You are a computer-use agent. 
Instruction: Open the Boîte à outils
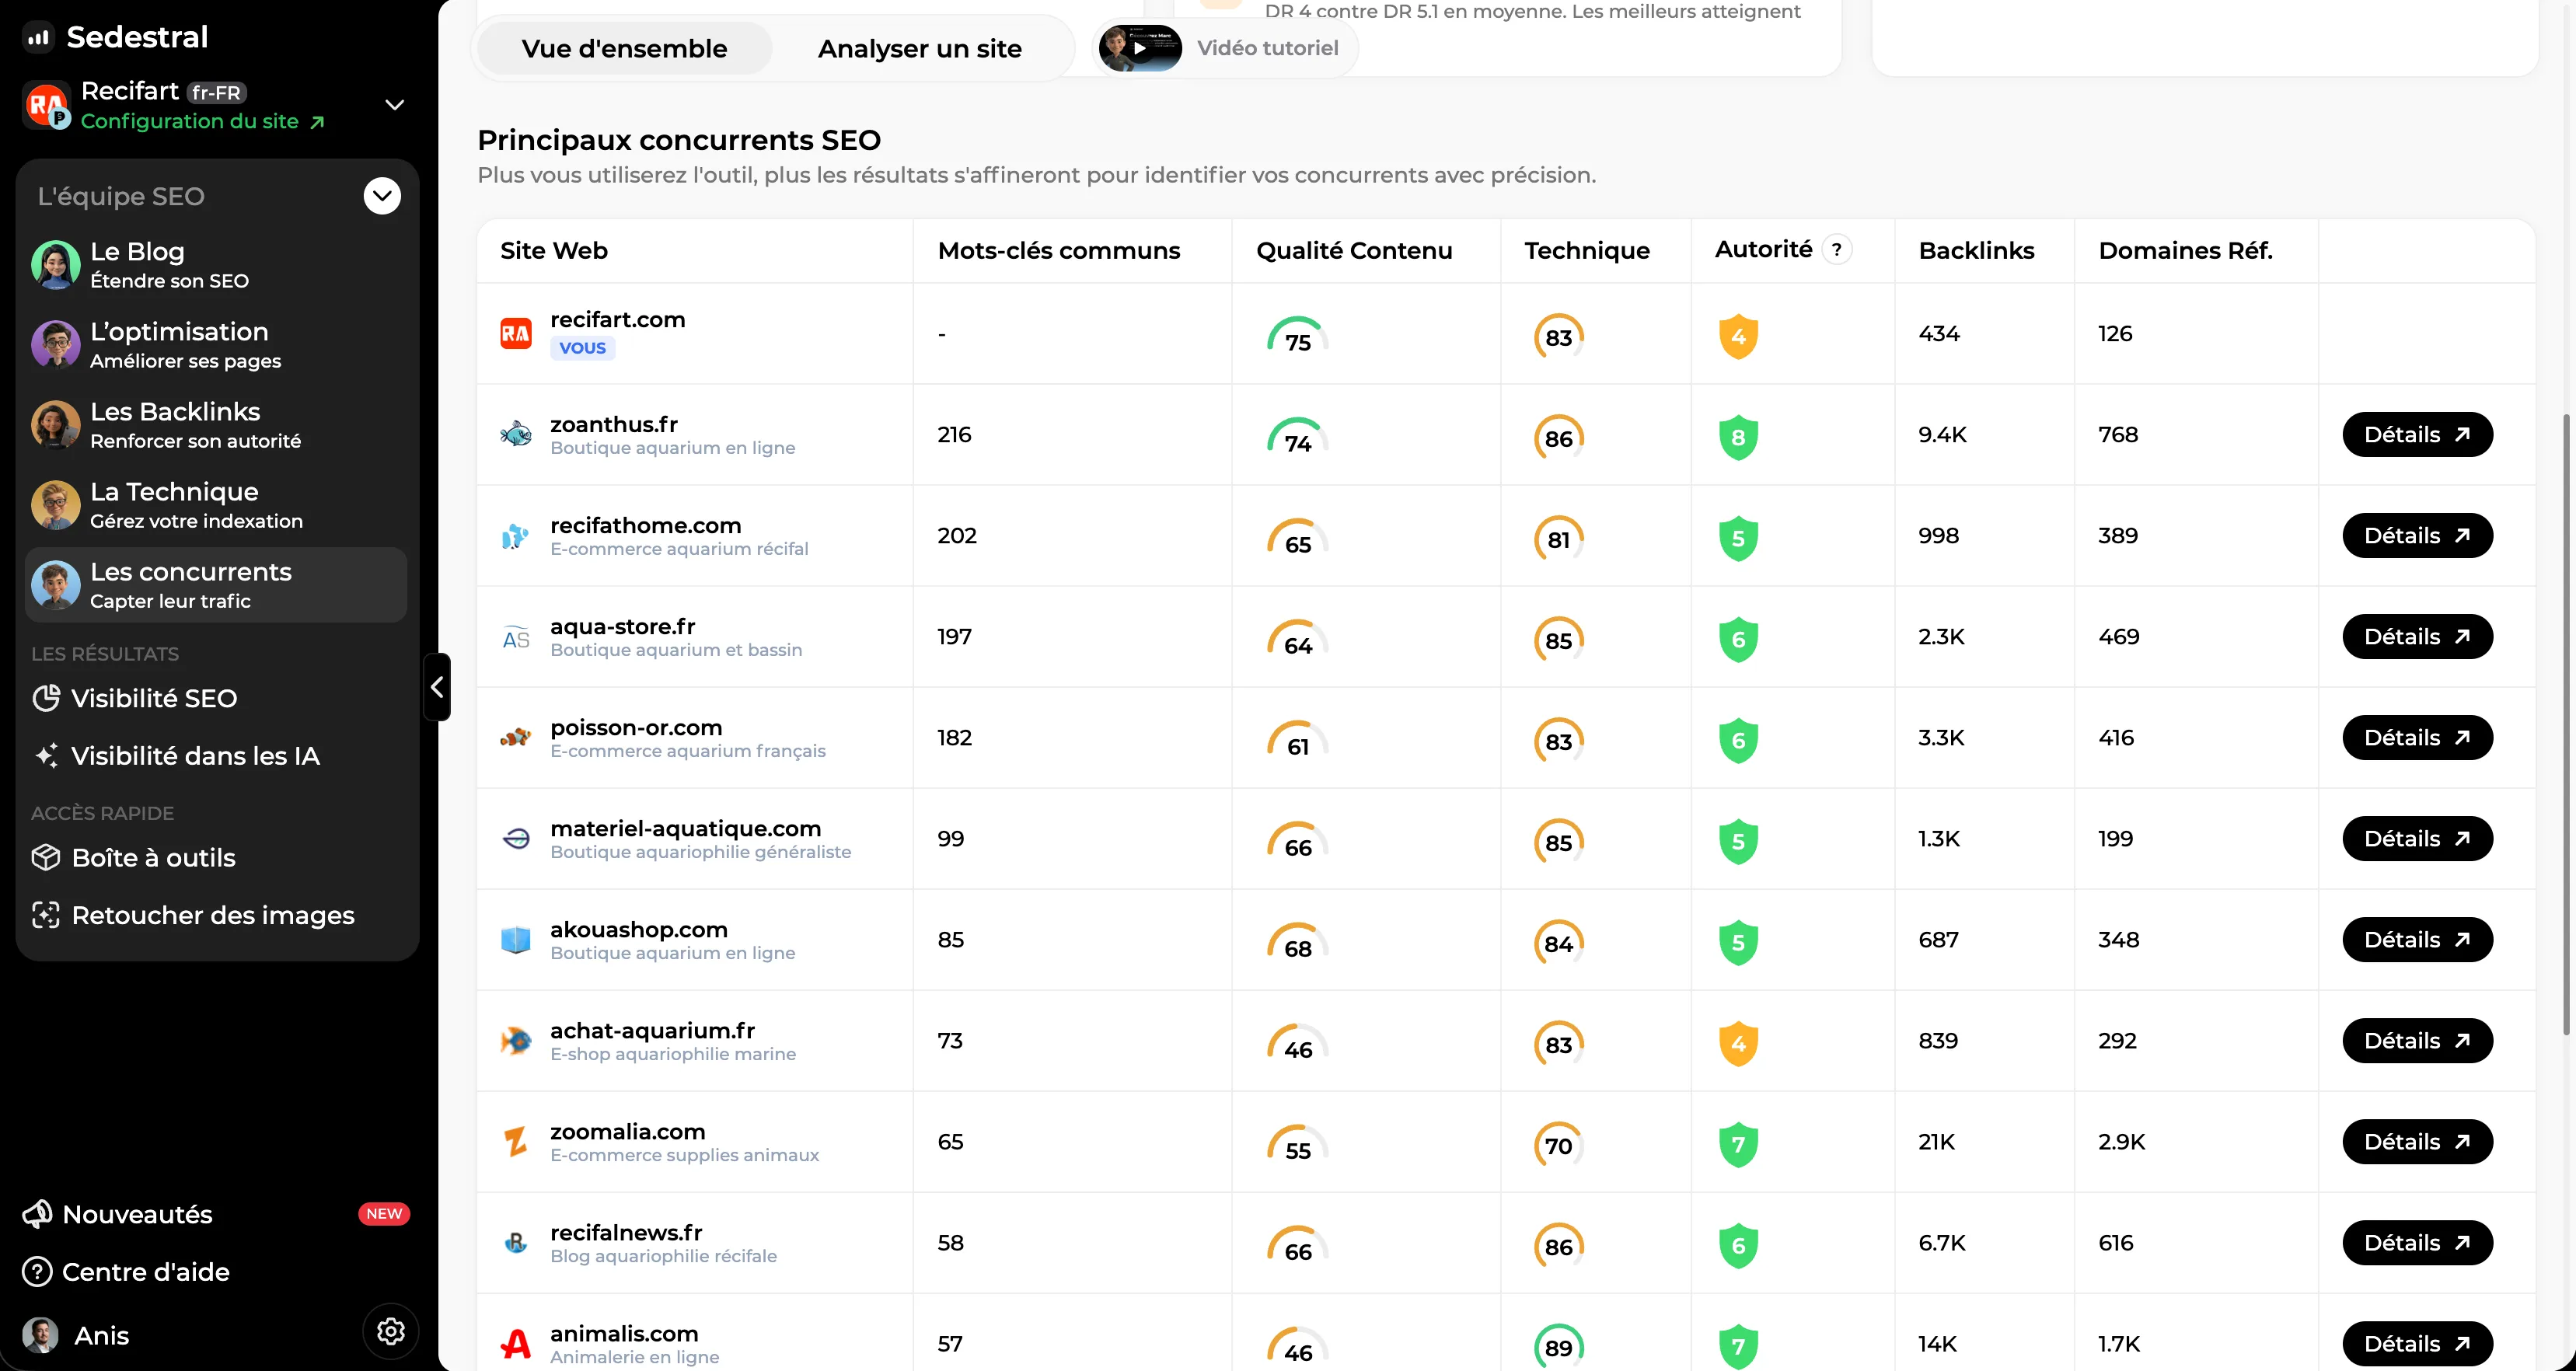[x=134, y=858]
